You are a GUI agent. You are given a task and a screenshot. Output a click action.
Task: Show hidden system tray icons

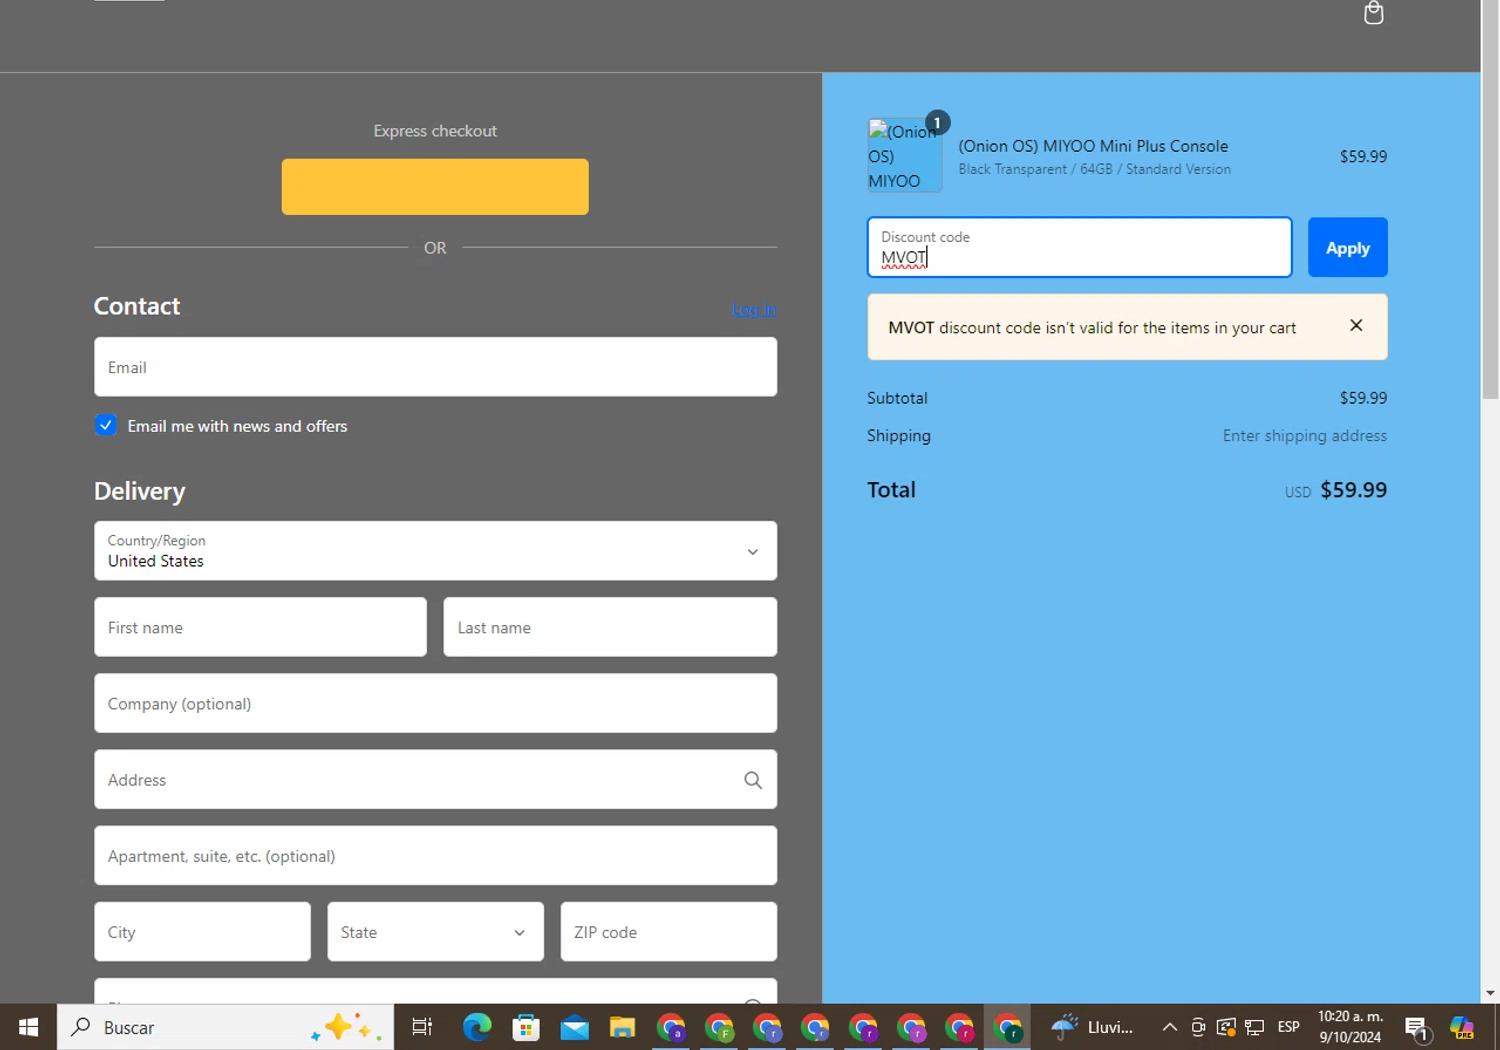click(1169, 1027)
